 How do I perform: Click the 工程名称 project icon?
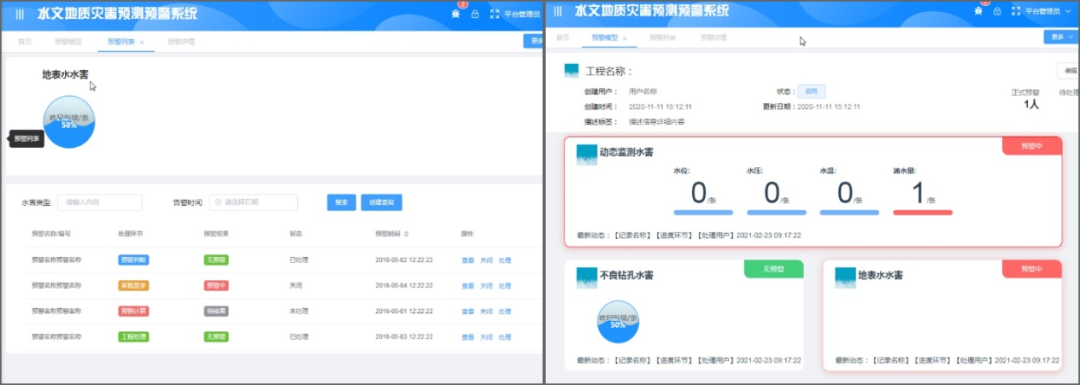572,70
